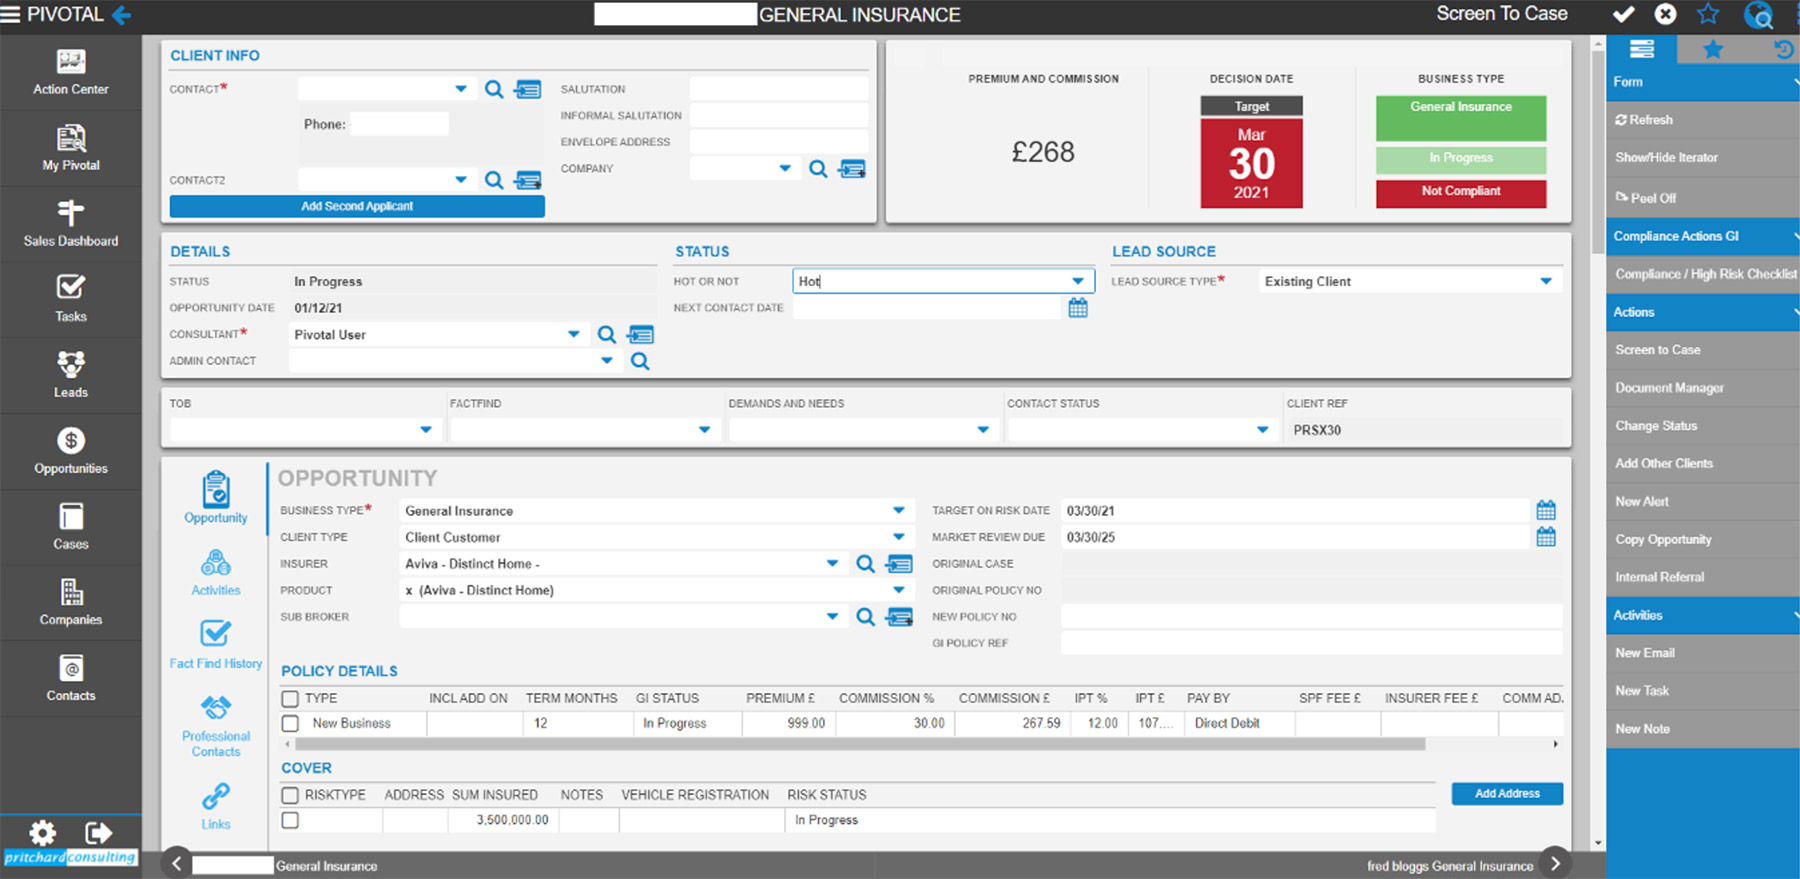Toggle the Policy Details header TYPE checkbox

pyautogui.click(x=290, y=699)
